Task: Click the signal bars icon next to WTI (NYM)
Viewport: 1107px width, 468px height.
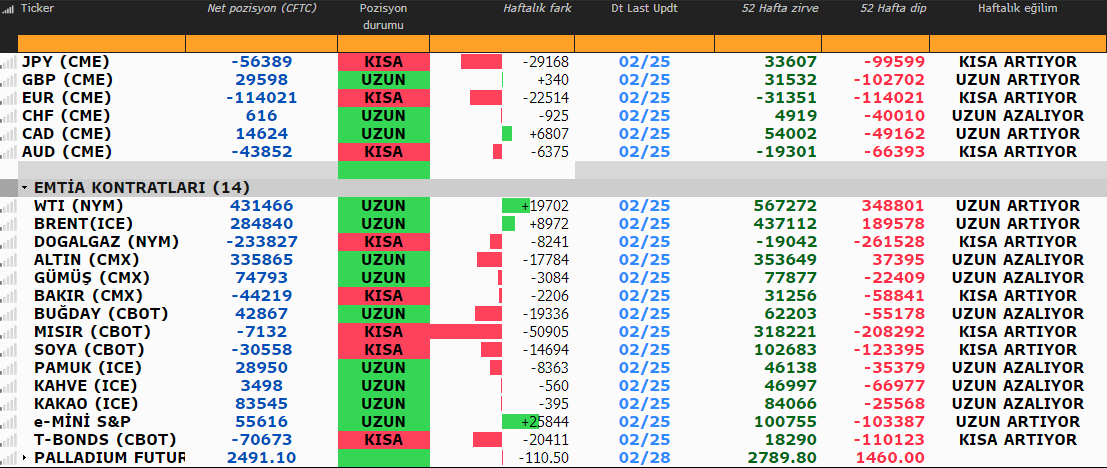Action: tap(10, 206)
